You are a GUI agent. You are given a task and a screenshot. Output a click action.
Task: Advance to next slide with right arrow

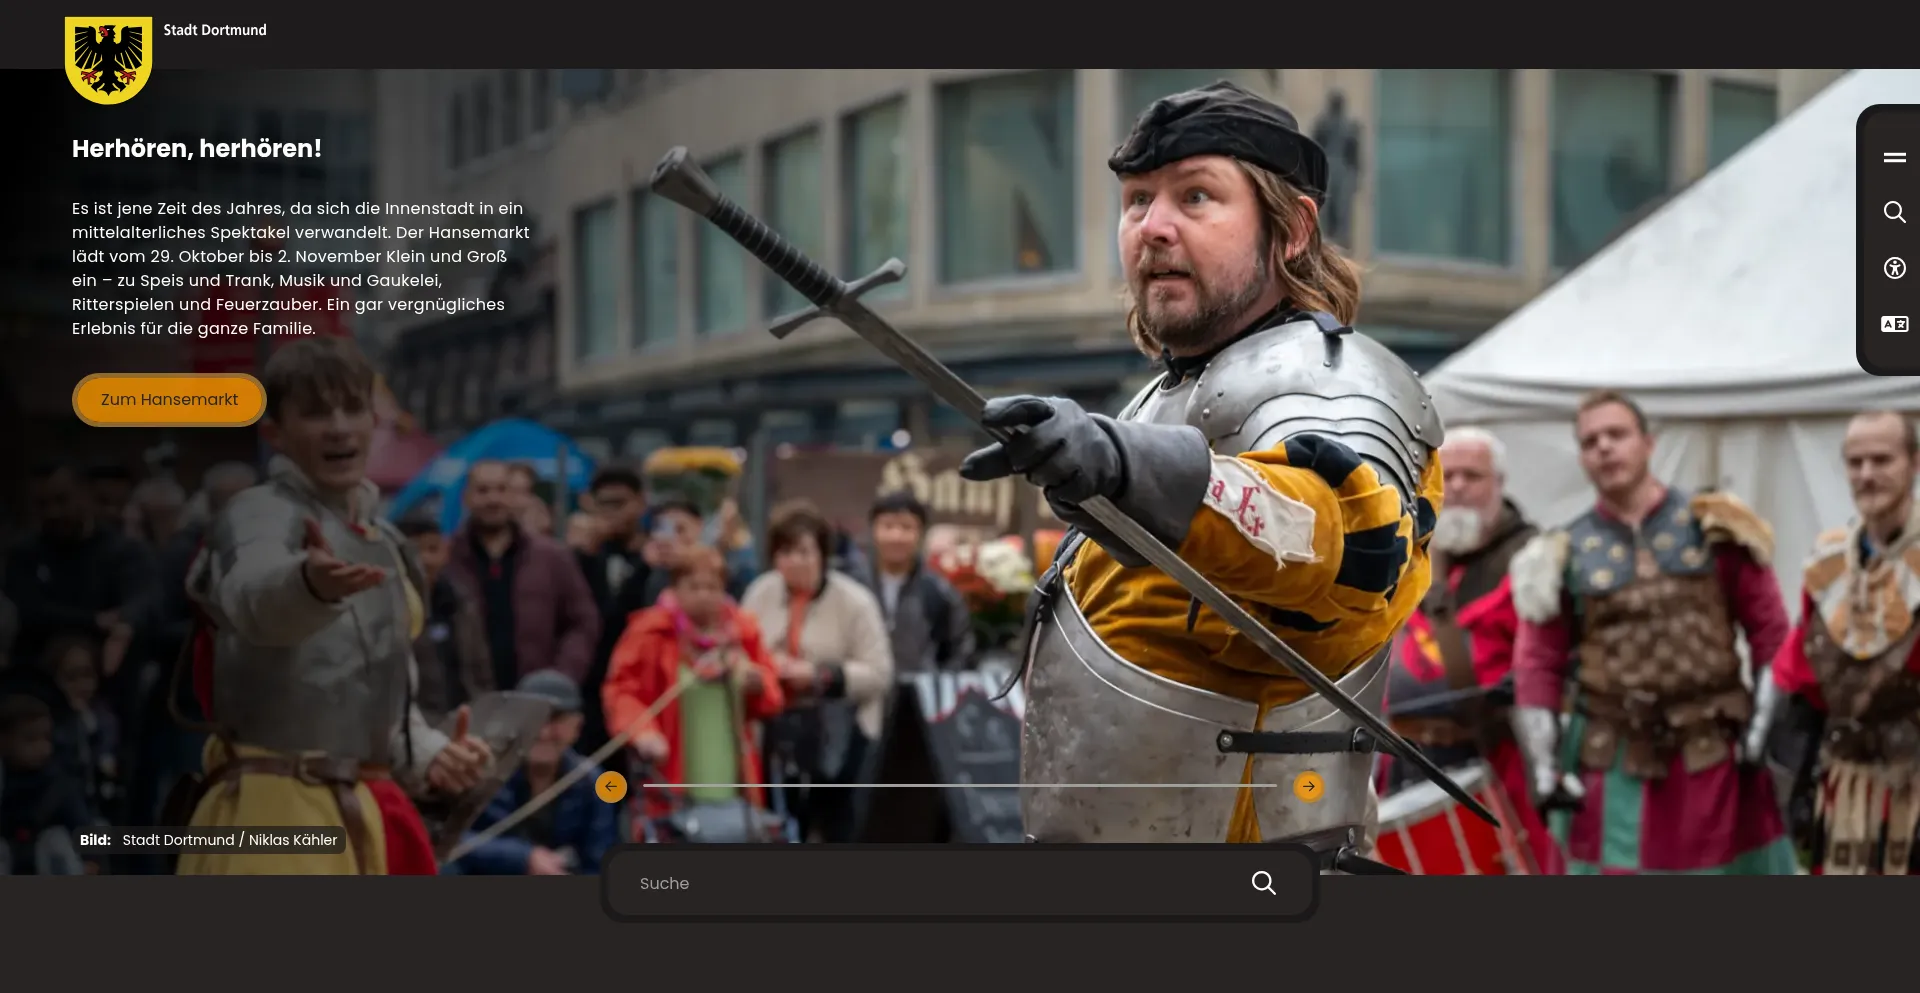[1308, 787]
